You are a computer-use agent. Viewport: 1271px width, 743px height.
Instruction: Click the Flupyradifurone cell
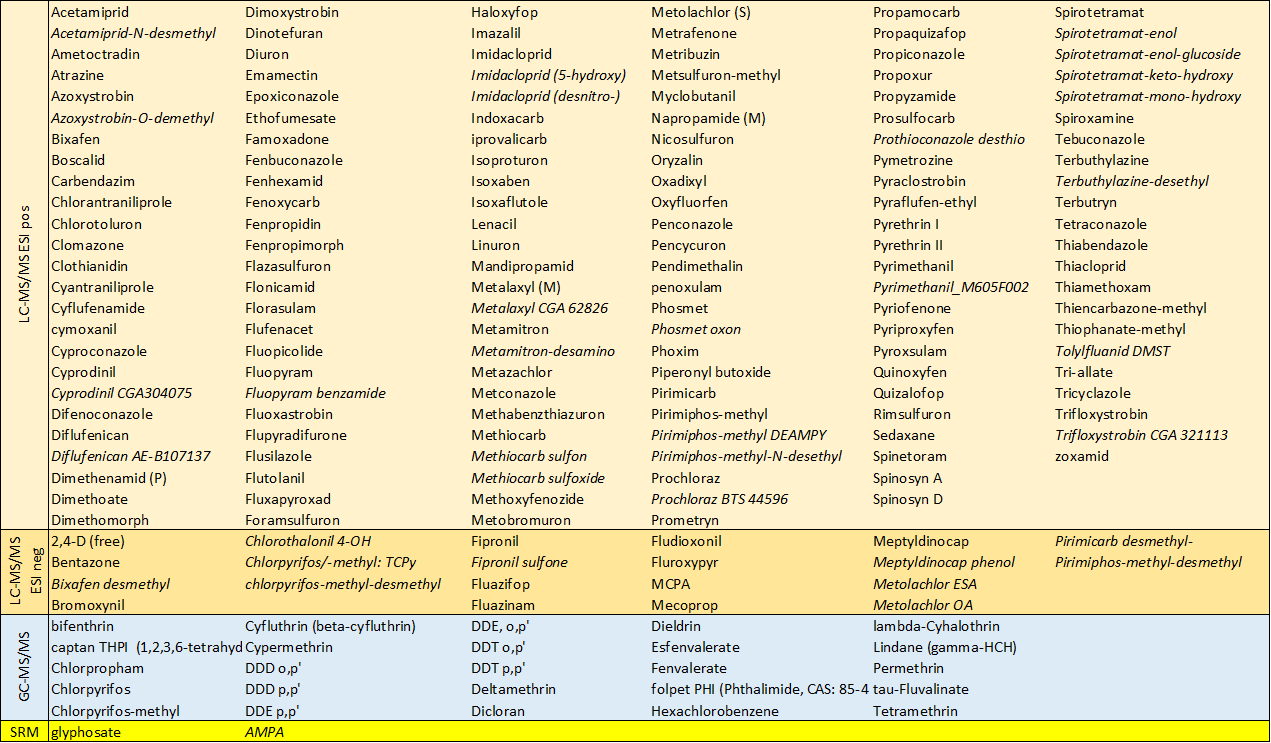pos(296,435)
